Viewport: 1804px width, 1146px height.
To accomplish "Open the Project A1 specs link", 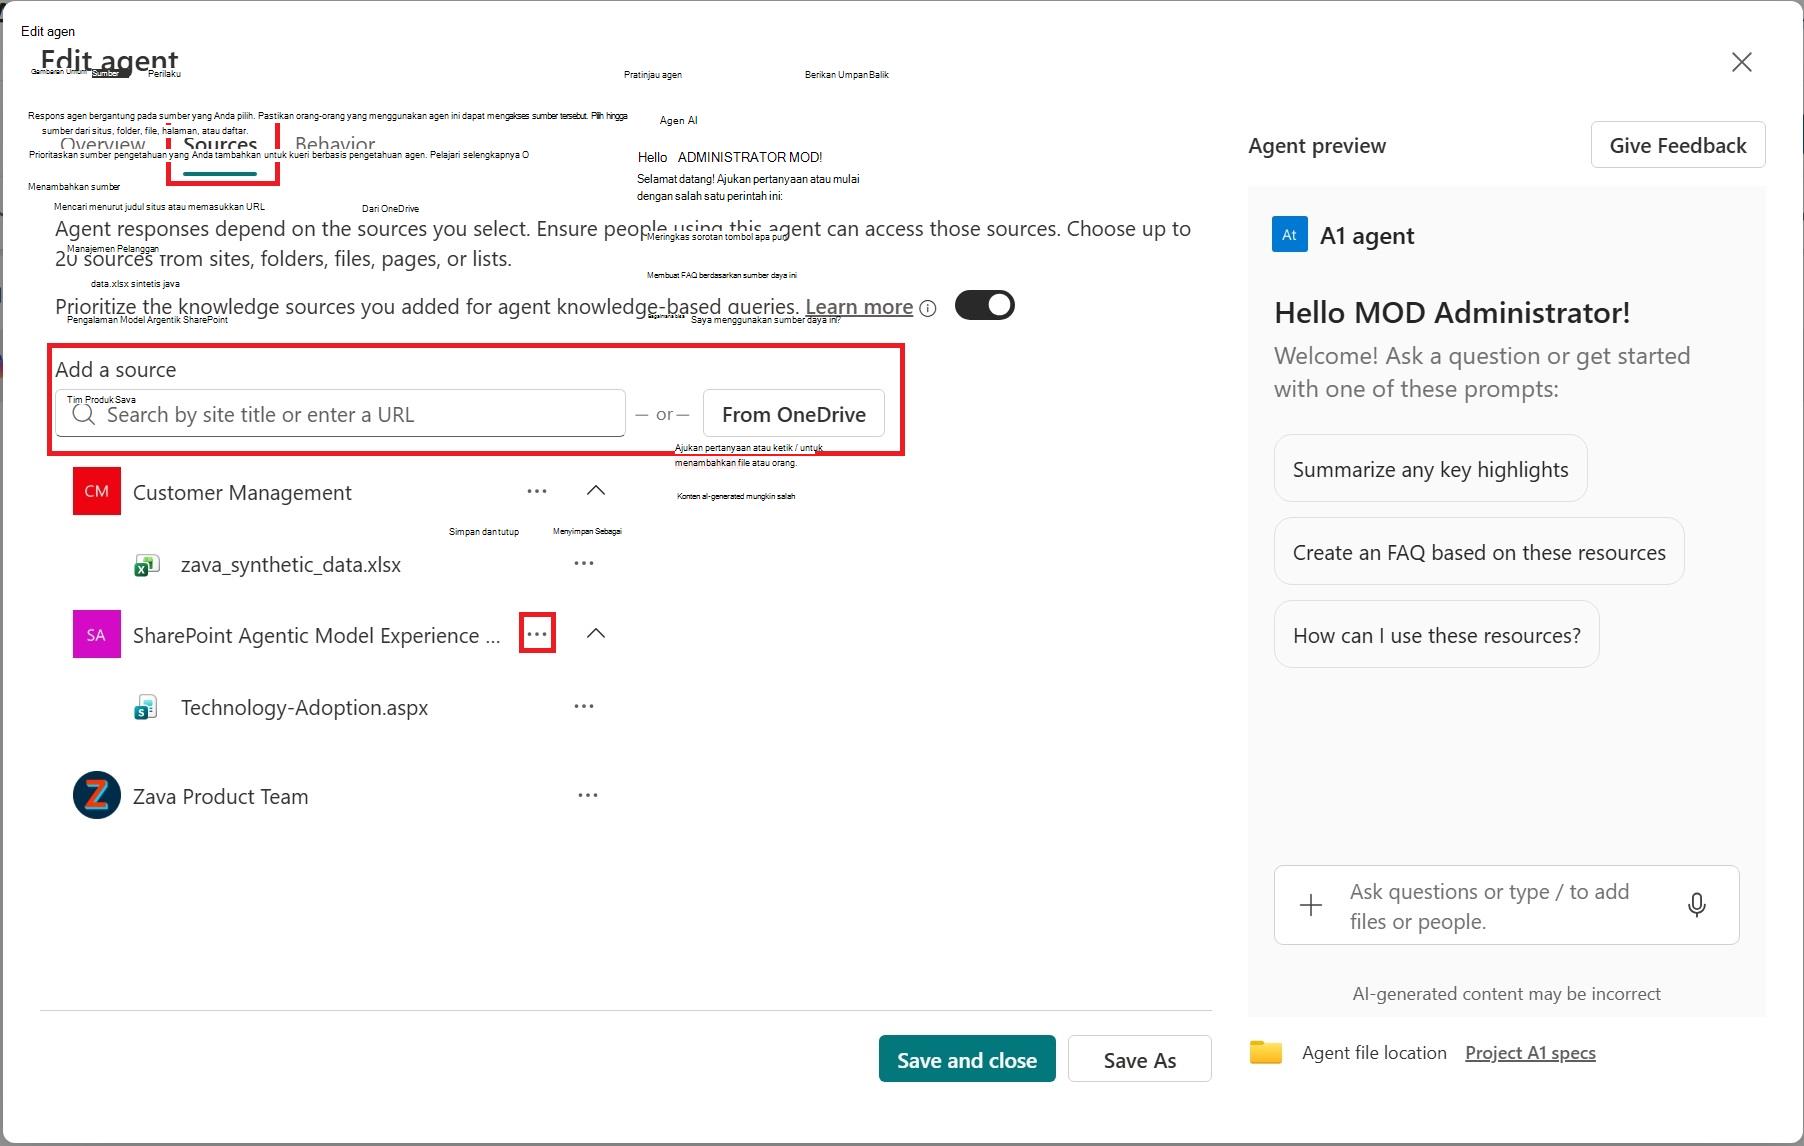I will tap(1530, 1053).
